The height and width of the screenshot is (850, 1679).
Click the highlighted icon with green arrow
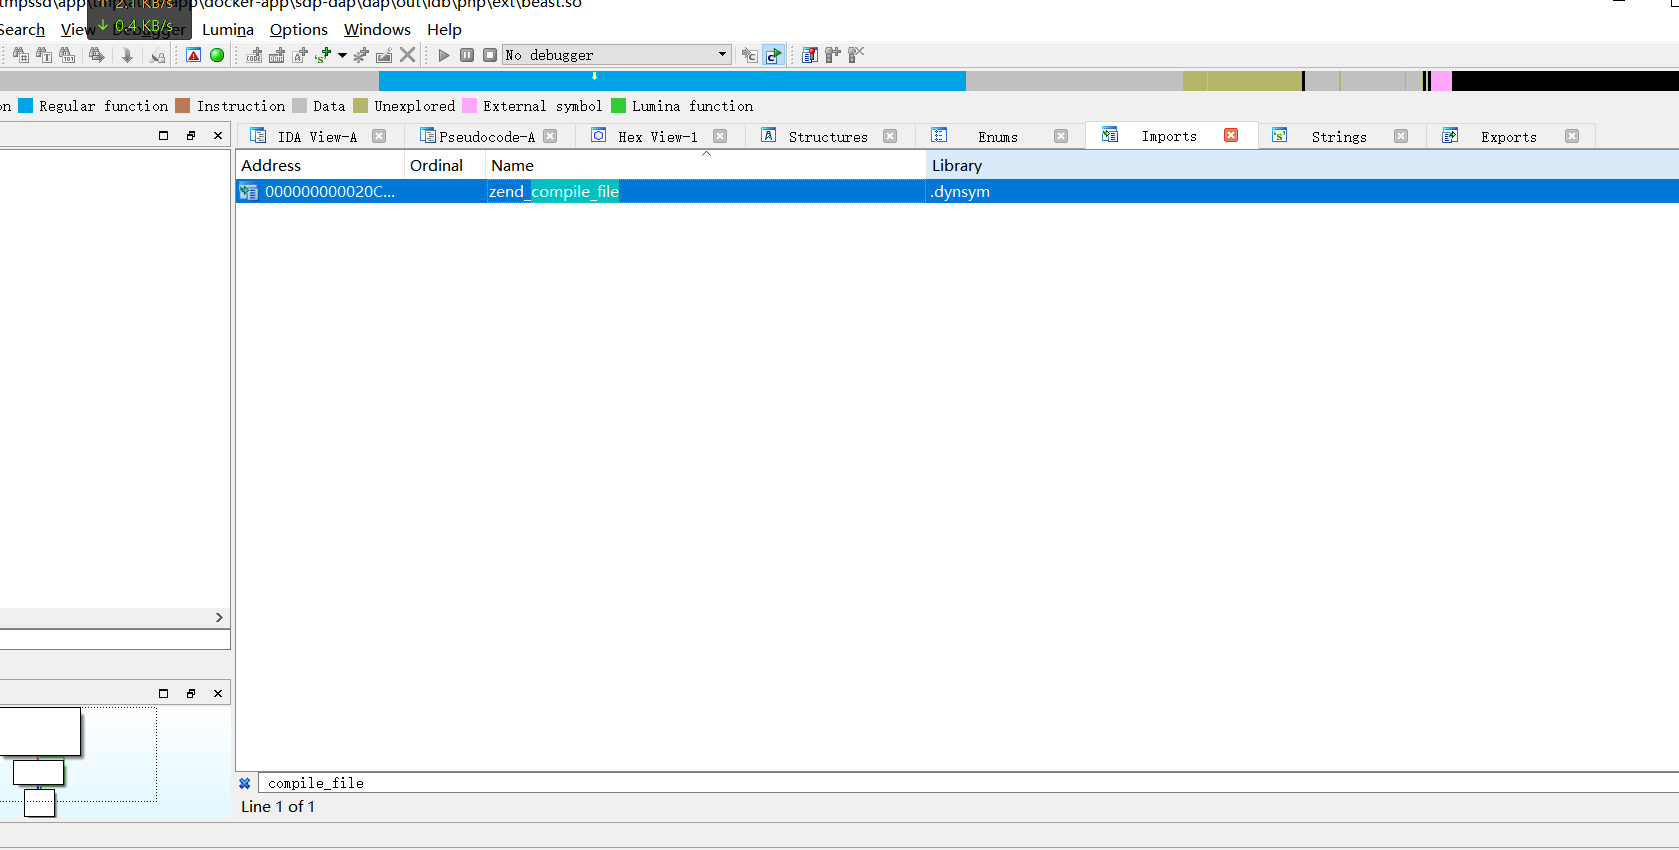(773, 55)
